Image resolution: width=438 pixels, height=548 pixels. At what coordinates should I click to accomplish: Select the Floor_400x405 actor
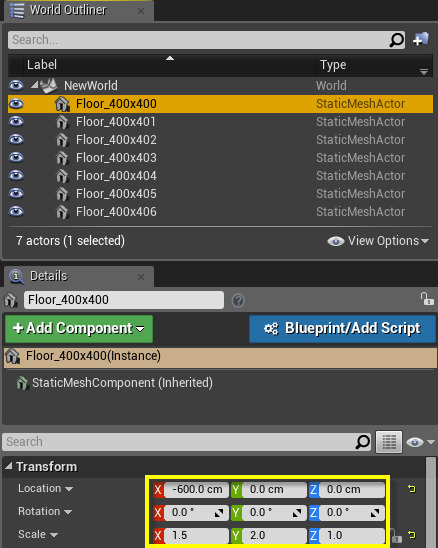[220, 194]
